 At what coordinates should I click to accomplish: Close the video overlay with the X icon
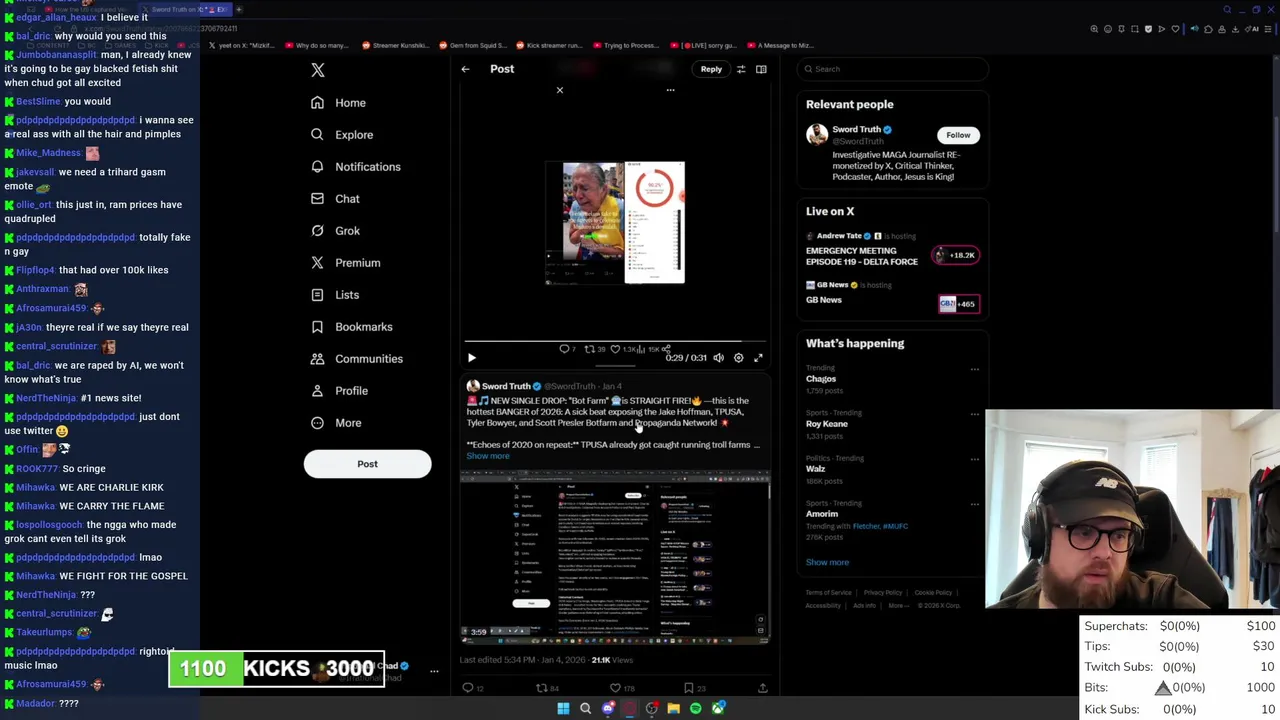(560, 90)
